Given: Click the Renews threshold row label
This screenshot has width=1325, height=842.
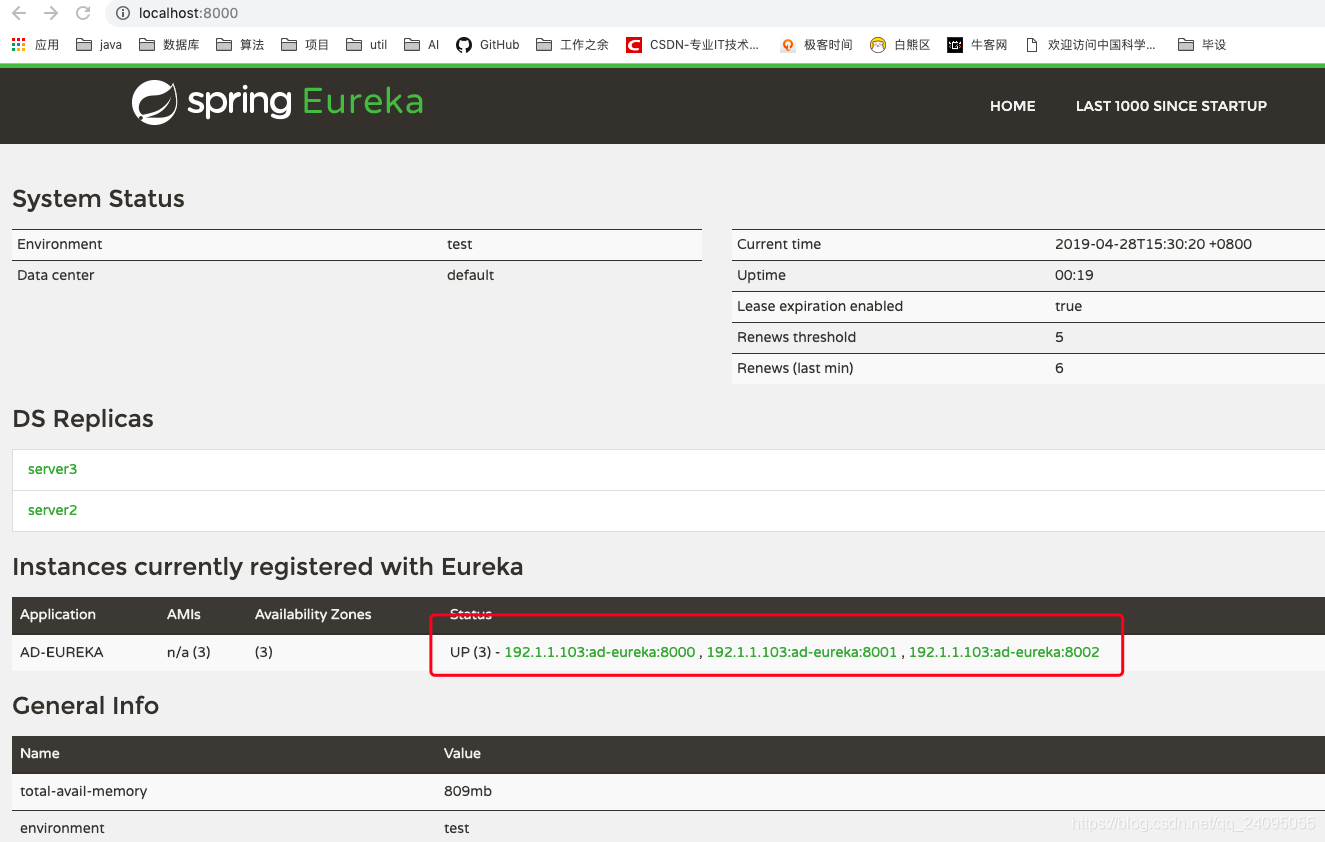Looking at the screenshot, I should (x=796, y=337).
